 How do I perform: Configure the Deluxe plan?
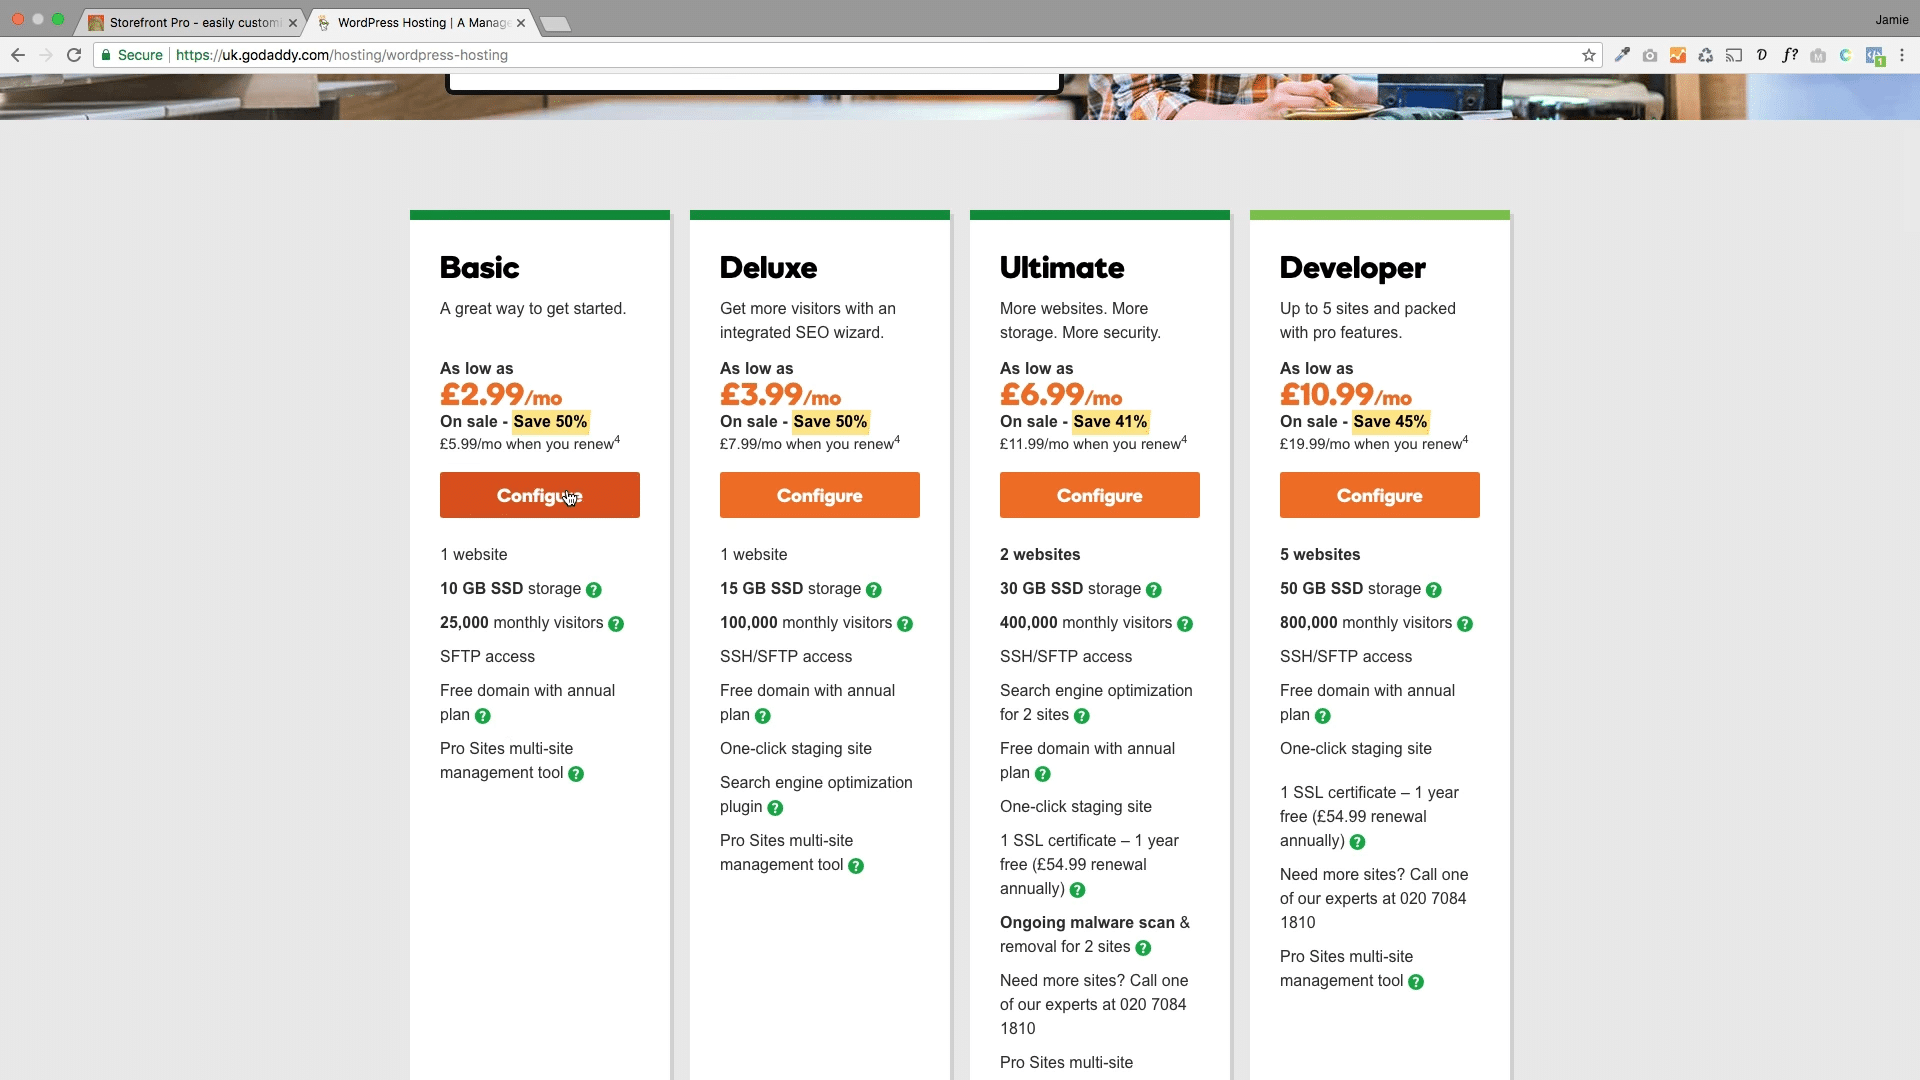(x=820, y=495)
